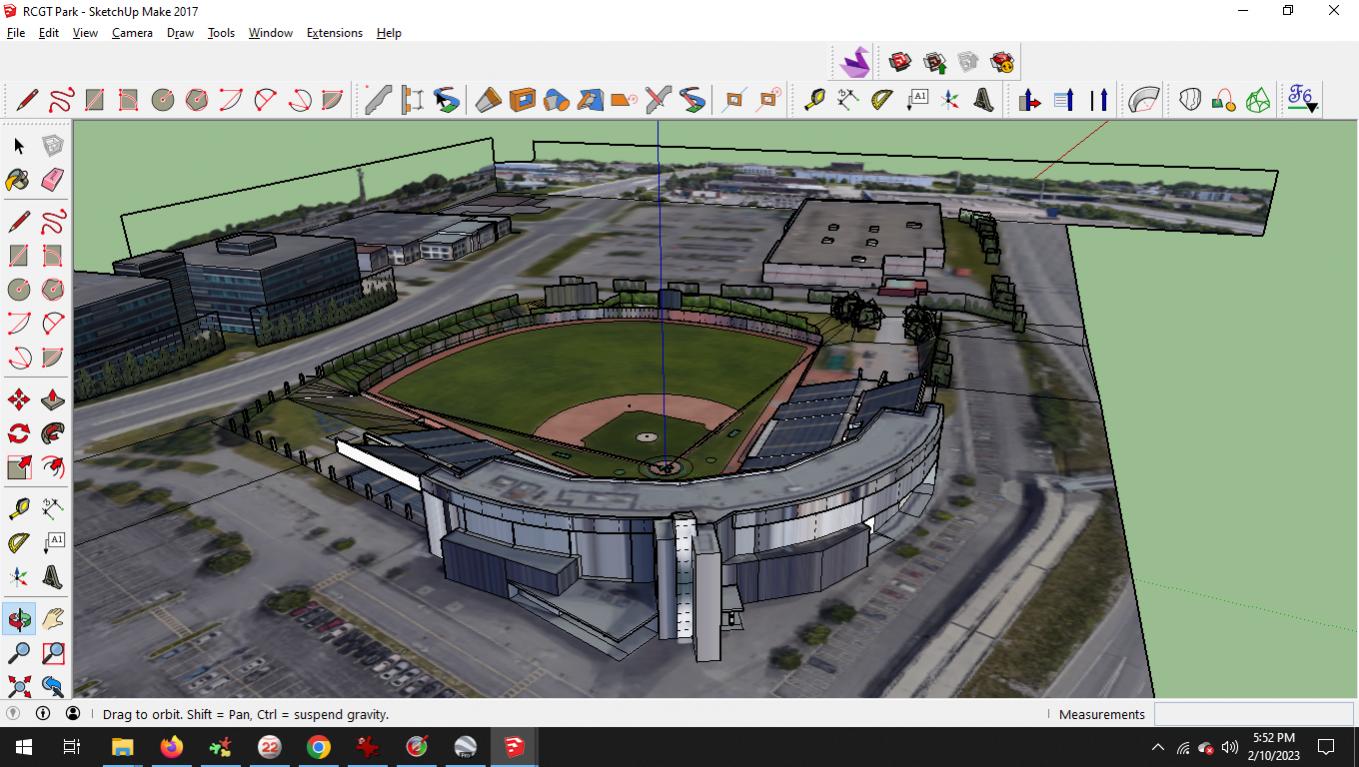Click the geo-location status bar icon
Viewport: 1359px width, 767px height.
click(13, 714)
